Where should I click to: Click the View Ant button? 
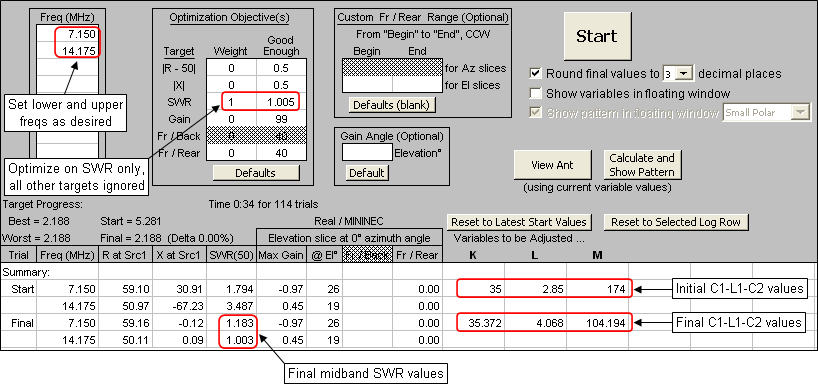(x=552, y=165)
